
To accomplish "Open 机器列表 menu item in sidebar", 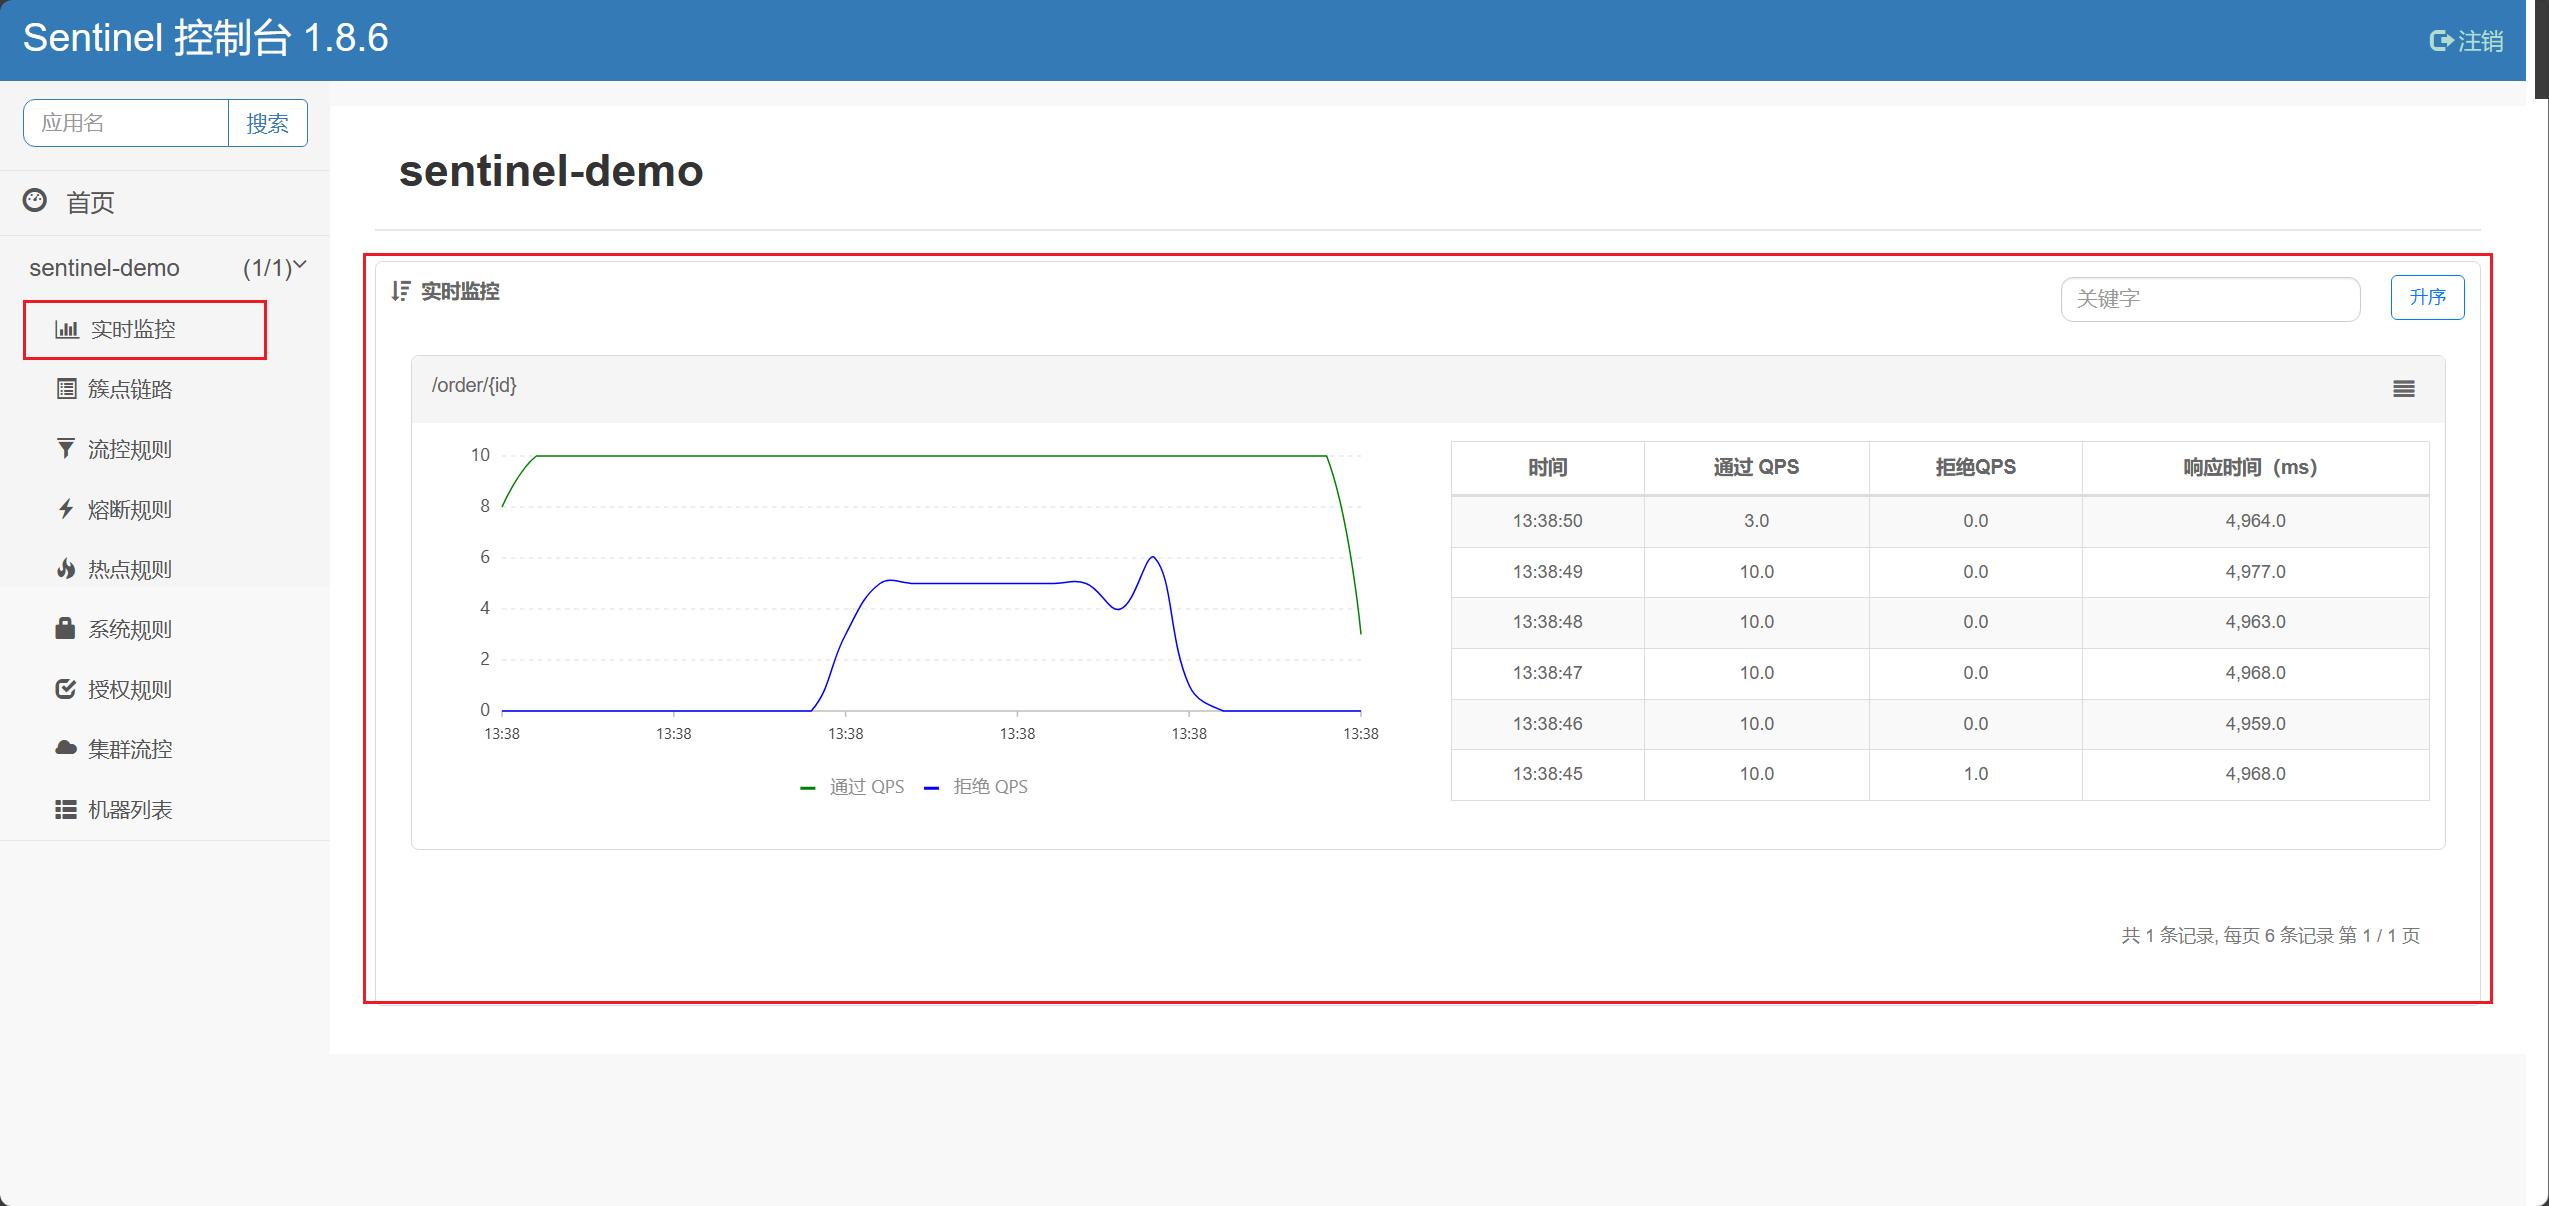I will click(x=130, y=809).
